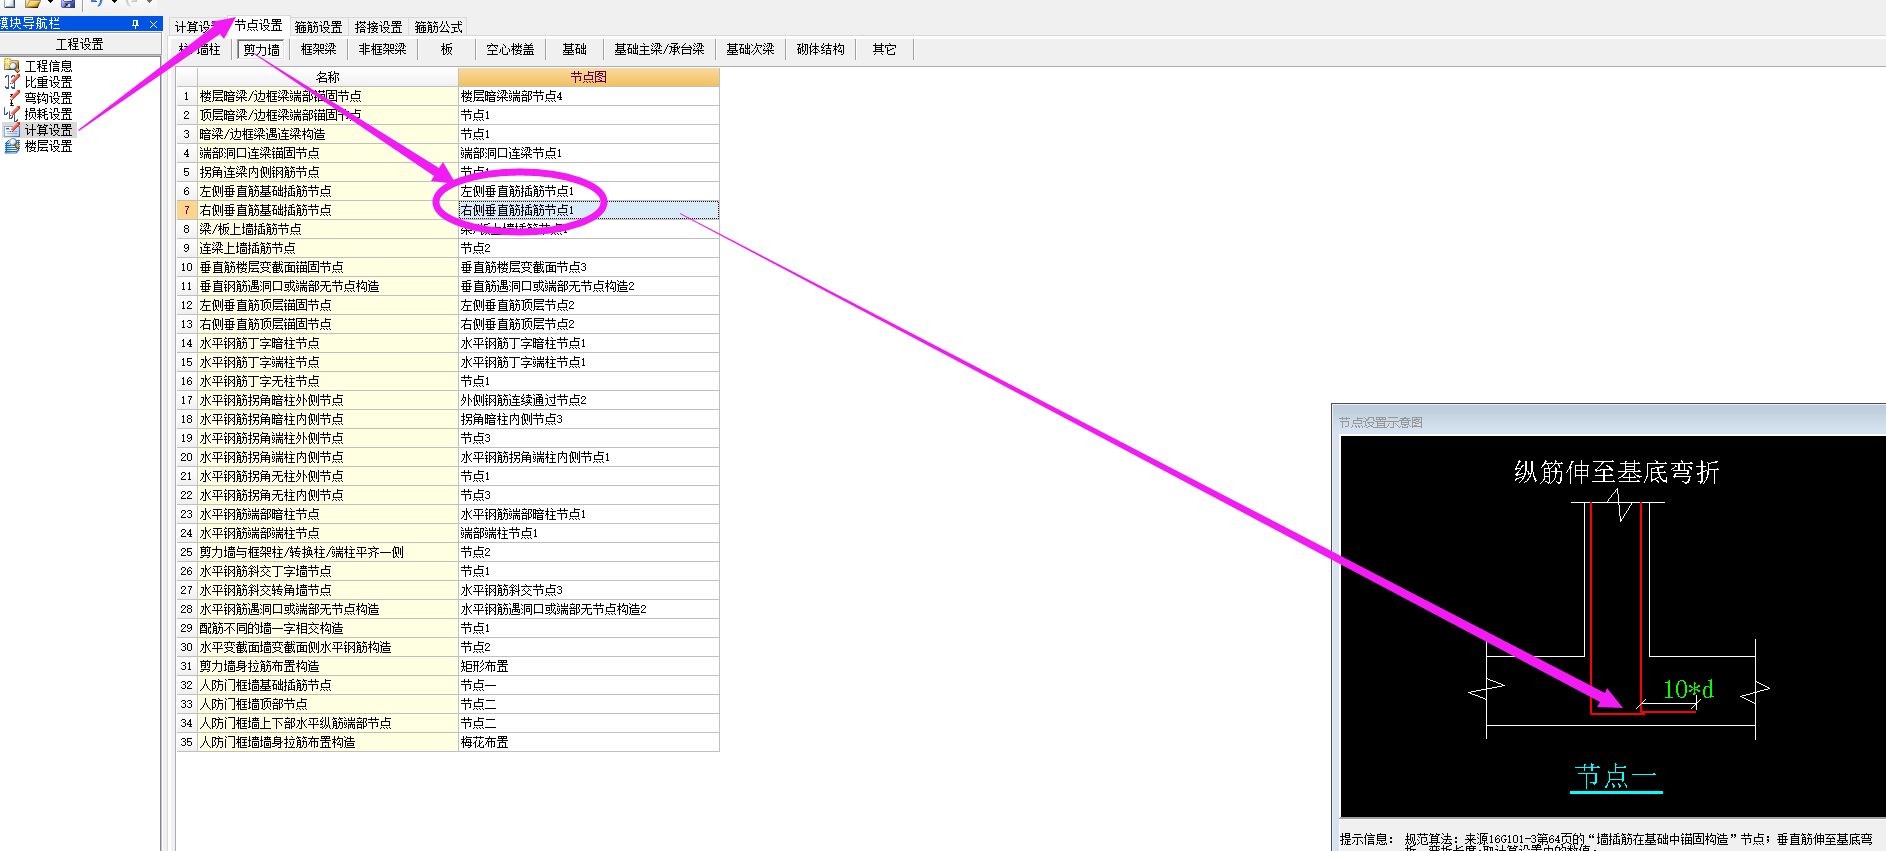
Task: Select row 连梁上墙插筋节点
Action: pyautogui.click(x=327, y=248)
